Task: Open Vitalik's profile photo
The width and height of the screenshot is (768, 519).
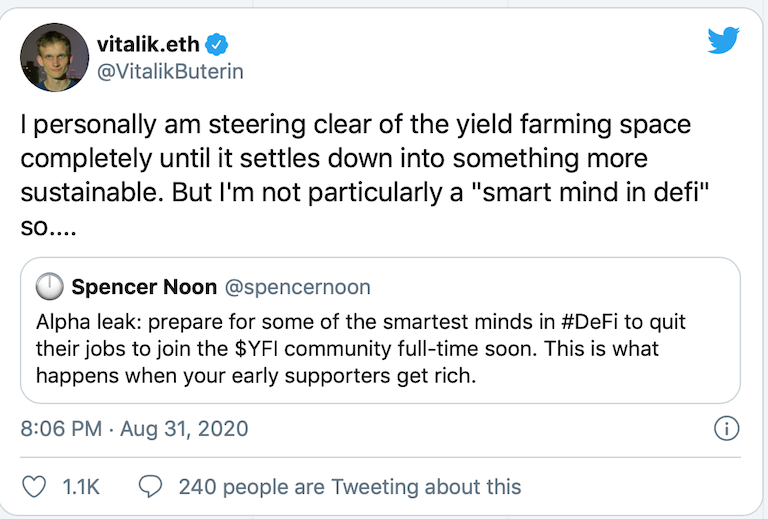Action: [x=54, y=58]
